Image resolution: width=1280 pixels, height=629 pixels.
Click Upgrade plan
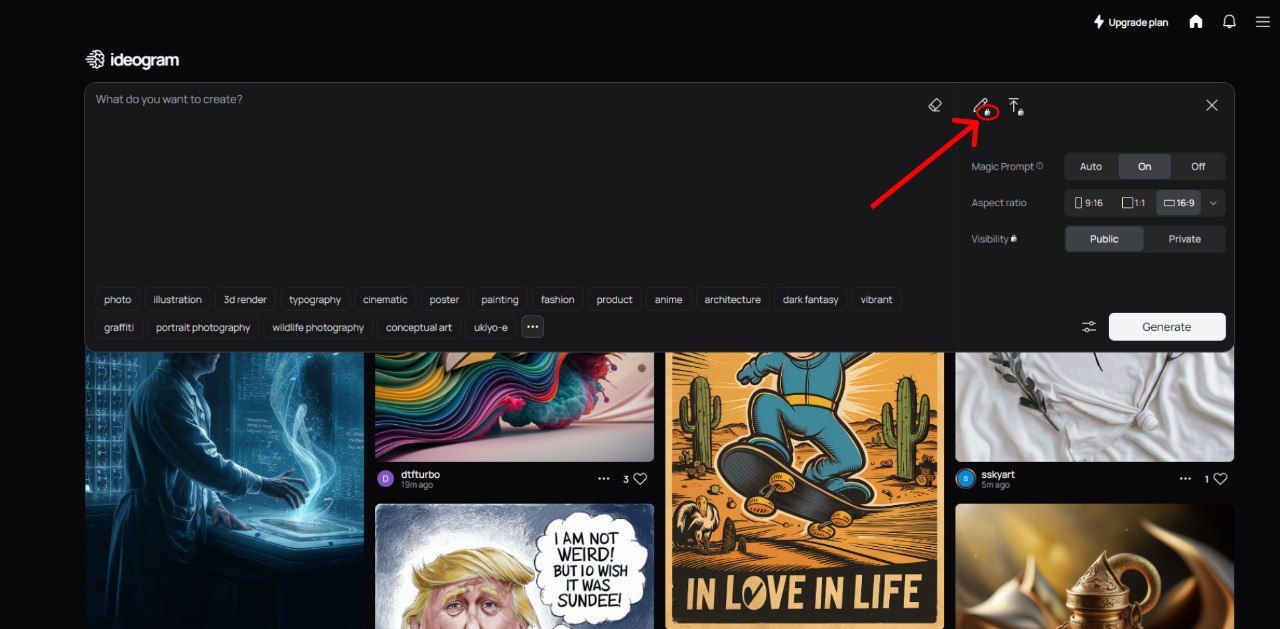point(1130,22)
